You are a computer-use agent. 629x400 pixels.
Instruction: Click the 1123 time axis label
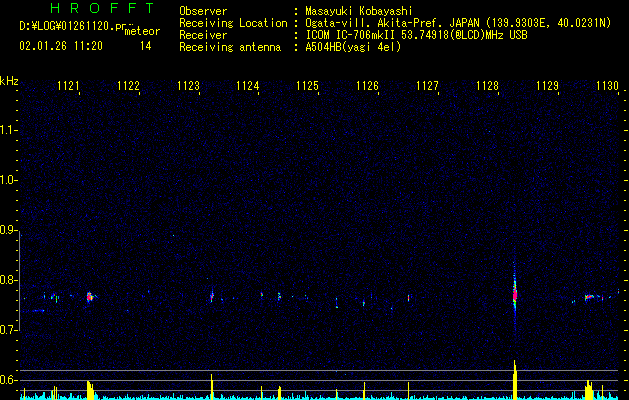(189, 86)
